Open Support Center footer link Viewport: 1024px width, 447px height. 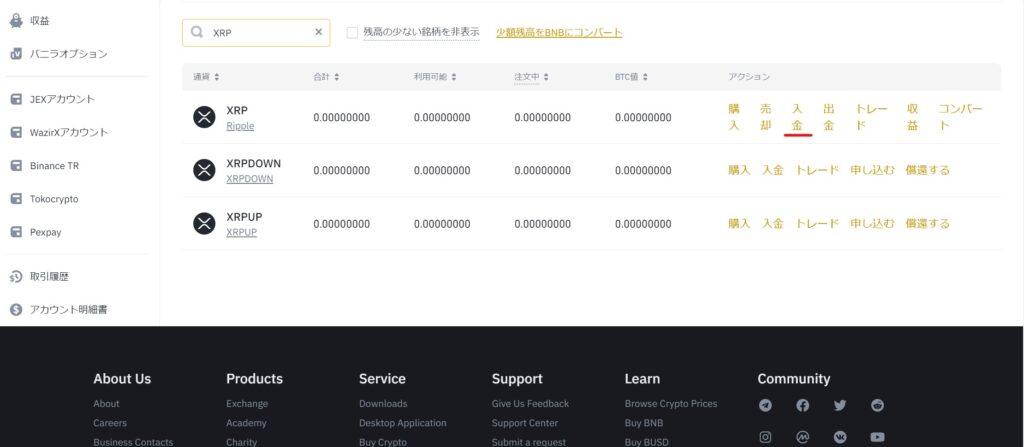click(525, 423)
